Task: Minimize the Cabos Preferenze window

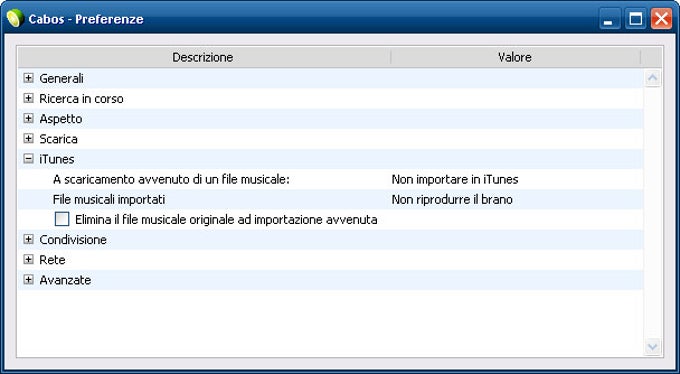Action: pos(609,20)
